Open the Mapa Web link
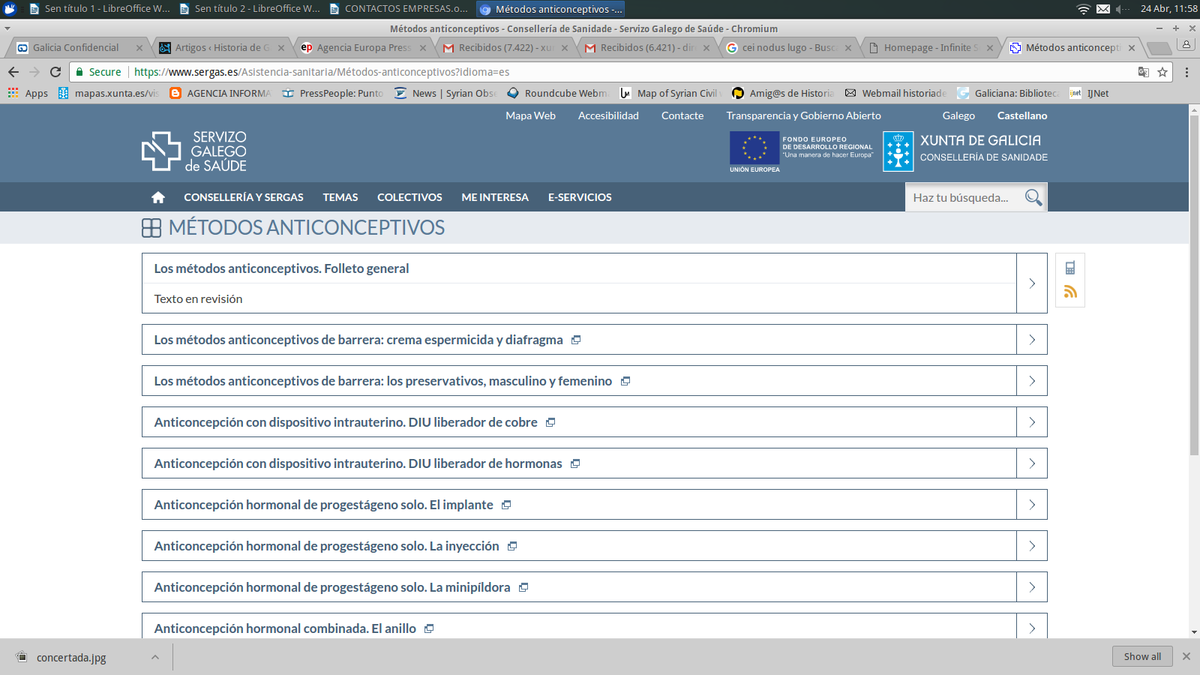Image resolution: width=1200 pixels, height=675 pixels. click(x=530, y=116)
